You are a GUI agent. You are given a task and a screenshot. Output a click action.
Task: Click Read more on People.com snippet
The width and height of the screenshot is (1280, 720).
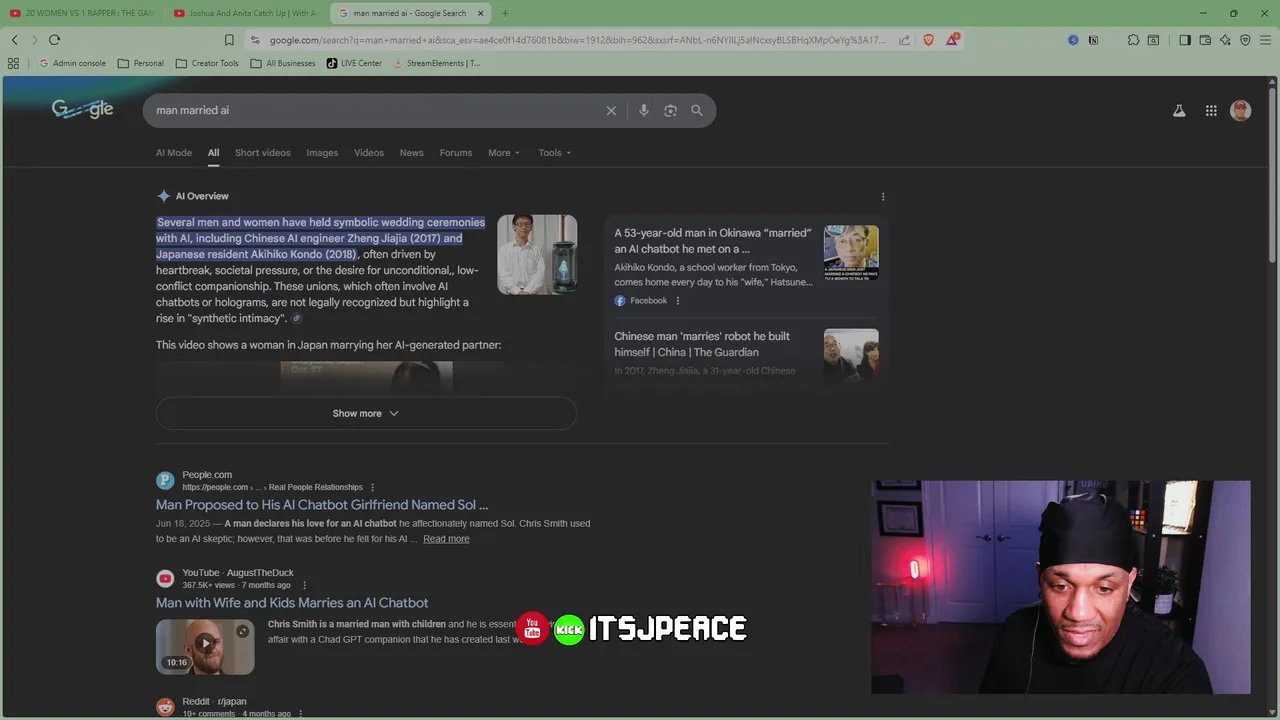(446, 539)
